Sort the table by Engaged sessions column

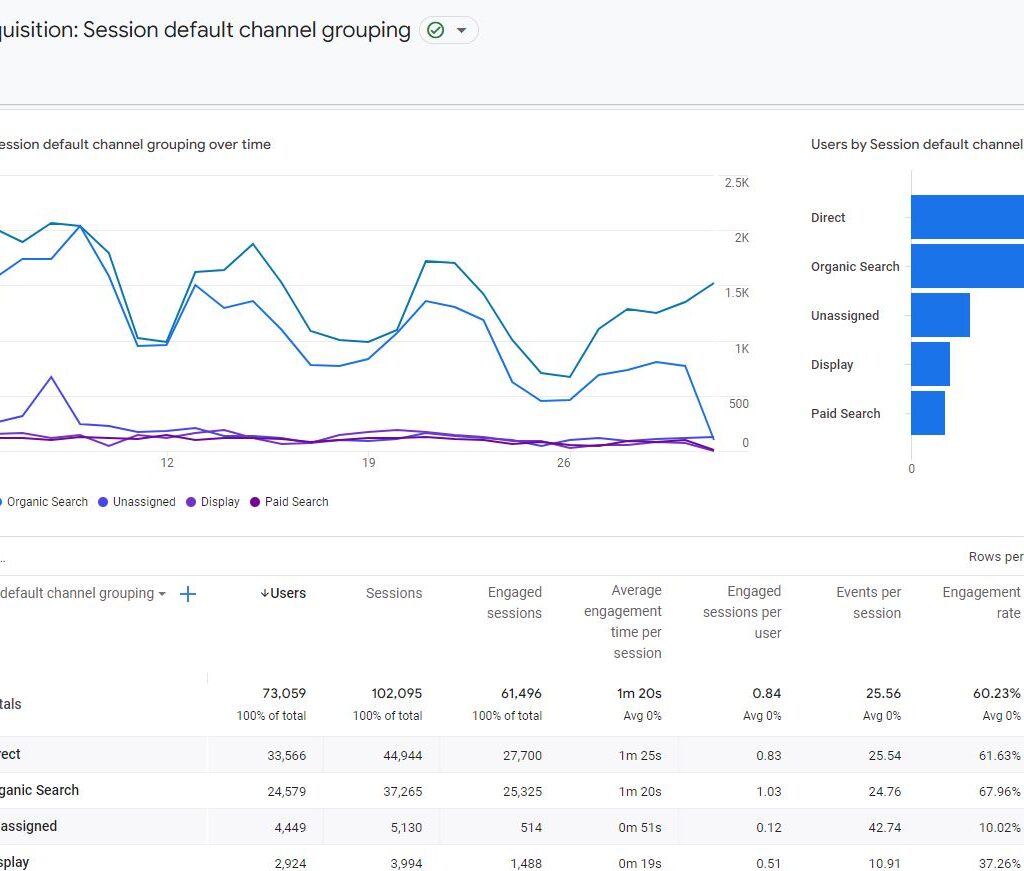click(514, 603)
